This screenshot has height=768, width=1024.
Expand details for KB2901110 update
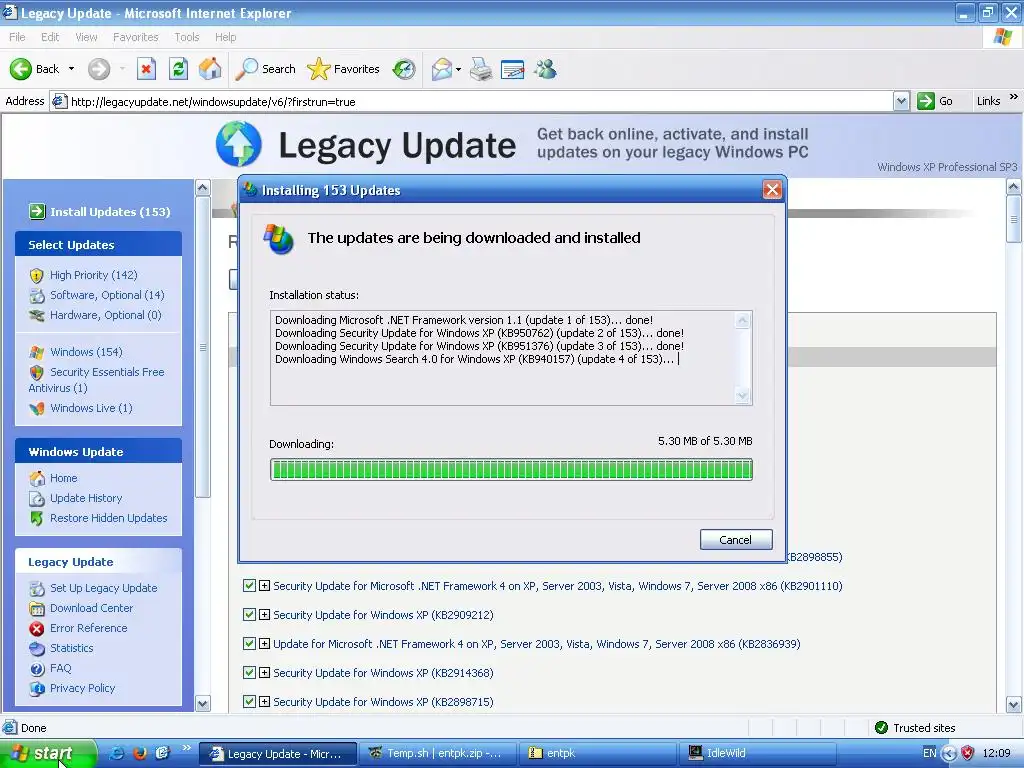(264, 586)
